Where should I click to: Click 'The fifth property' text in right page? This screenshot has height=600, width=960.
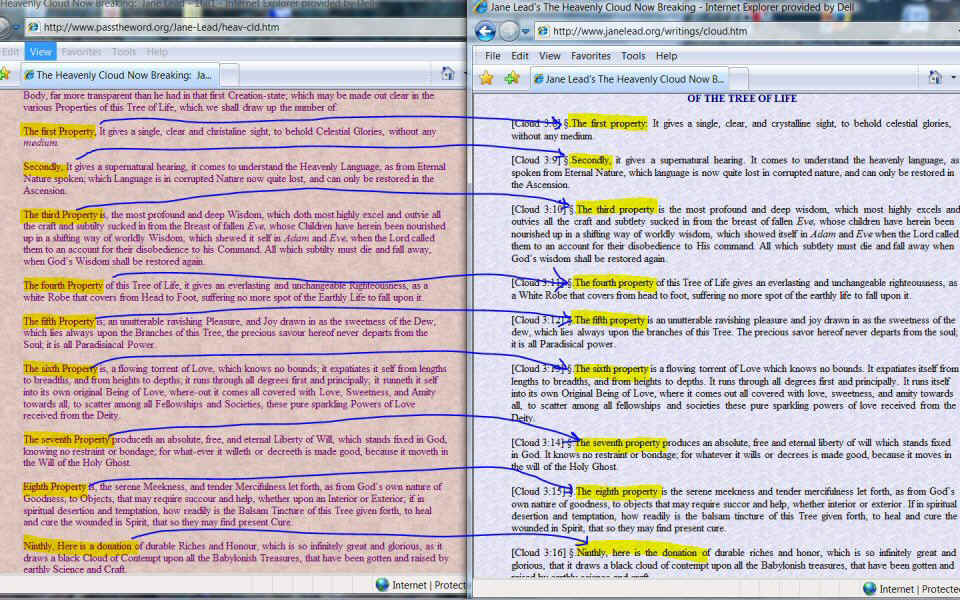610,320
